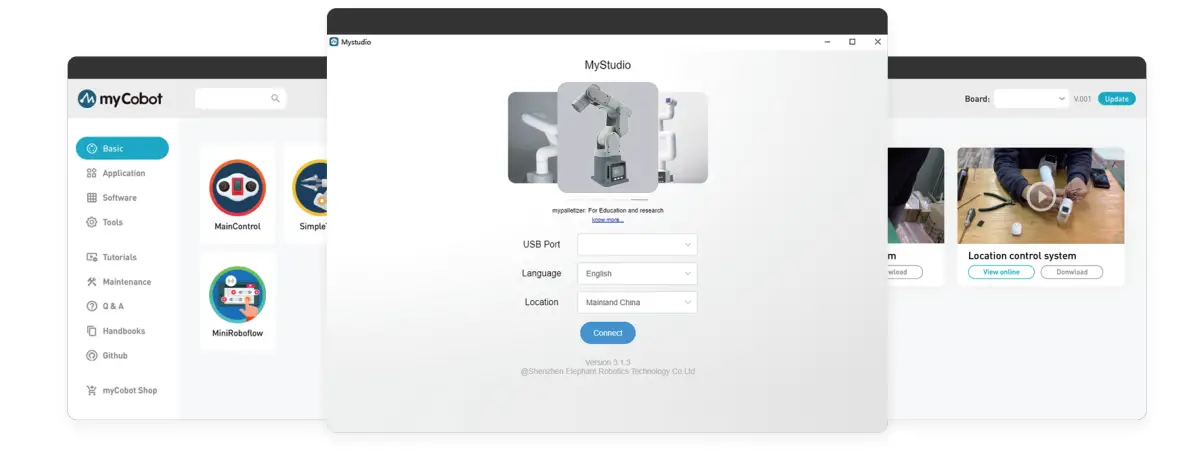Click MainControl label text
The image size is (1192, 452).
tap(237, 226)
